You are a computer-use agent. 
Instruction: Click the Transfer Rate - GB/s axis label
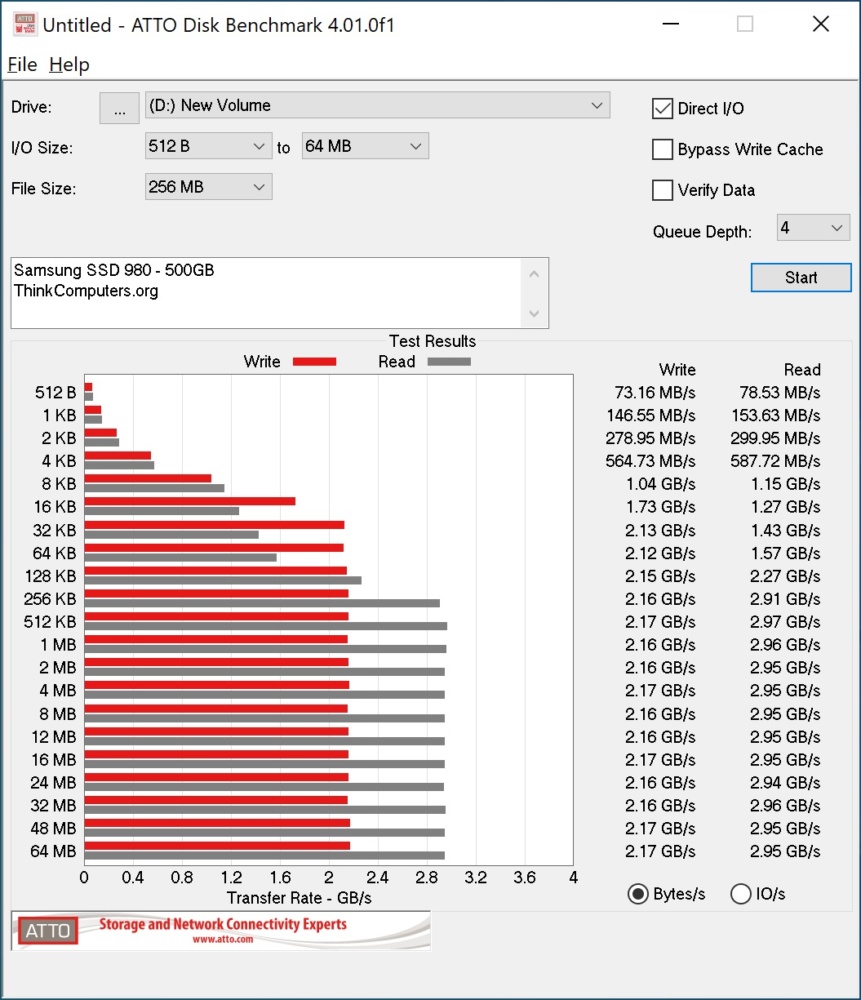(299, 898)
